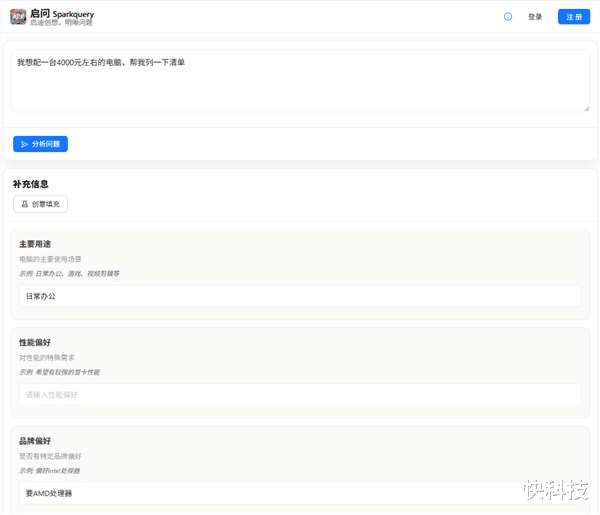Focus the 性能偏好 empty input field
The height and width of the screenshot is (515, 600).
coord(300,394)
